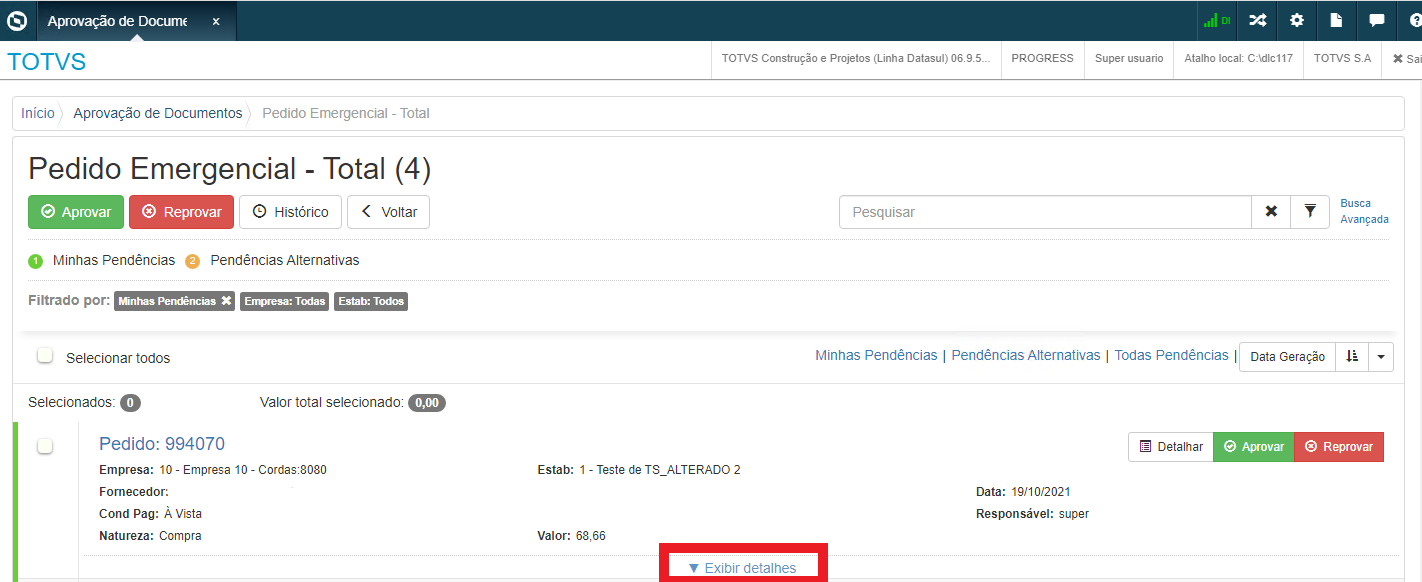Open the Aprovação de Documentos tab

pos(117,21)
